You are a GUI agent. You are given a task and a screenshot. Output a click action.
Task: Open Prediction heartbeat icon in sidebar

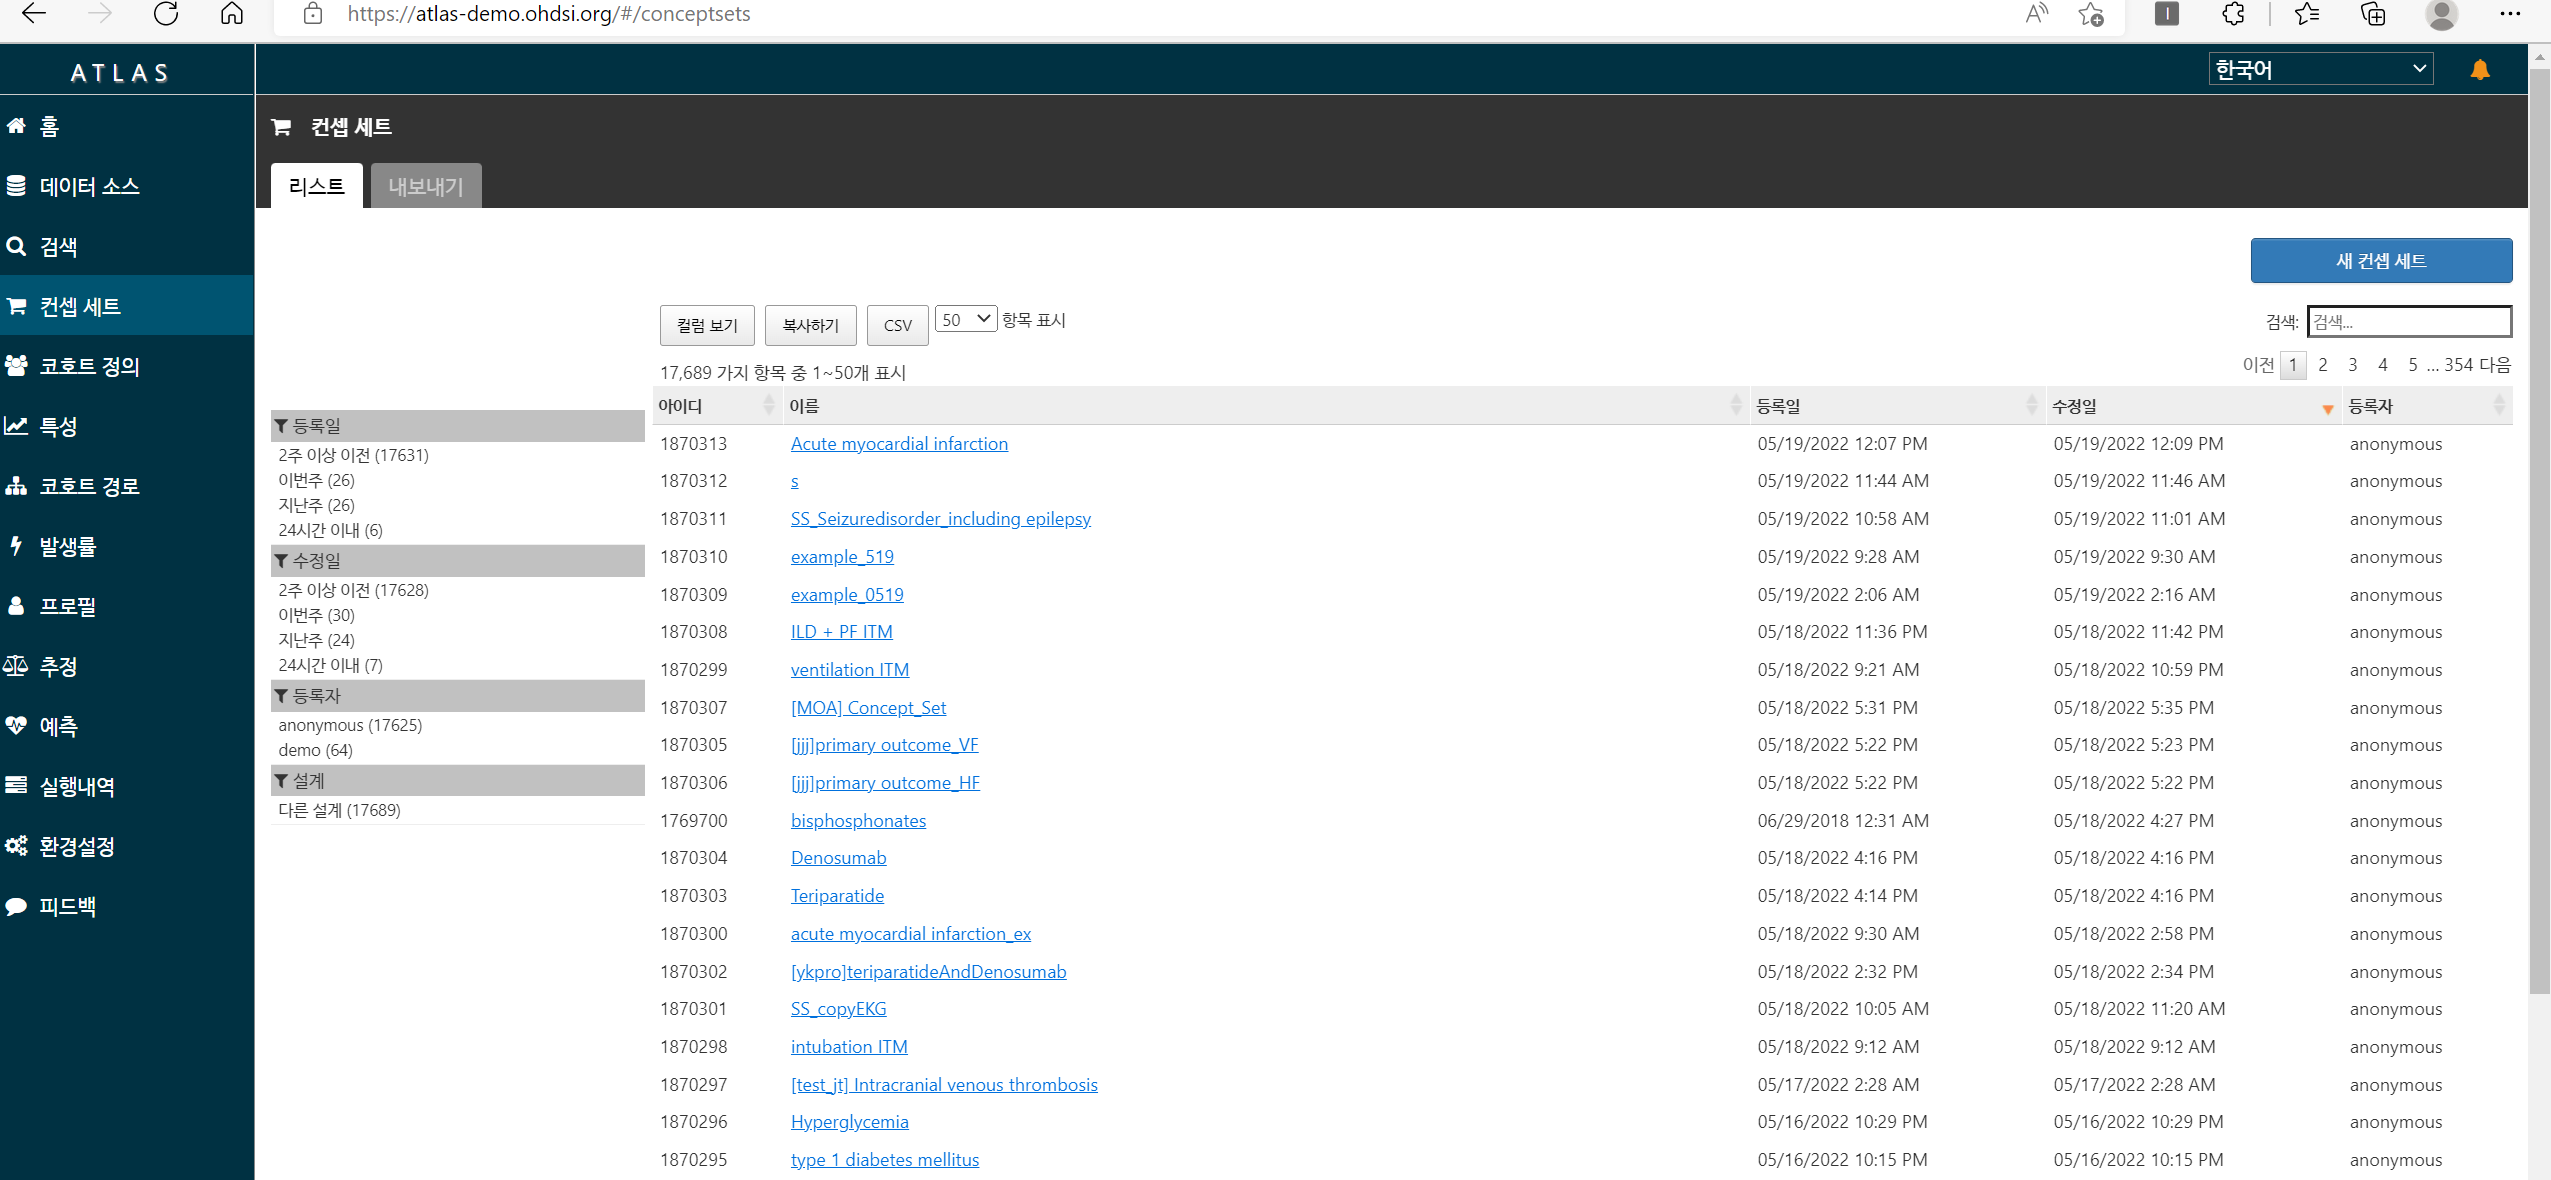point(16,726)
